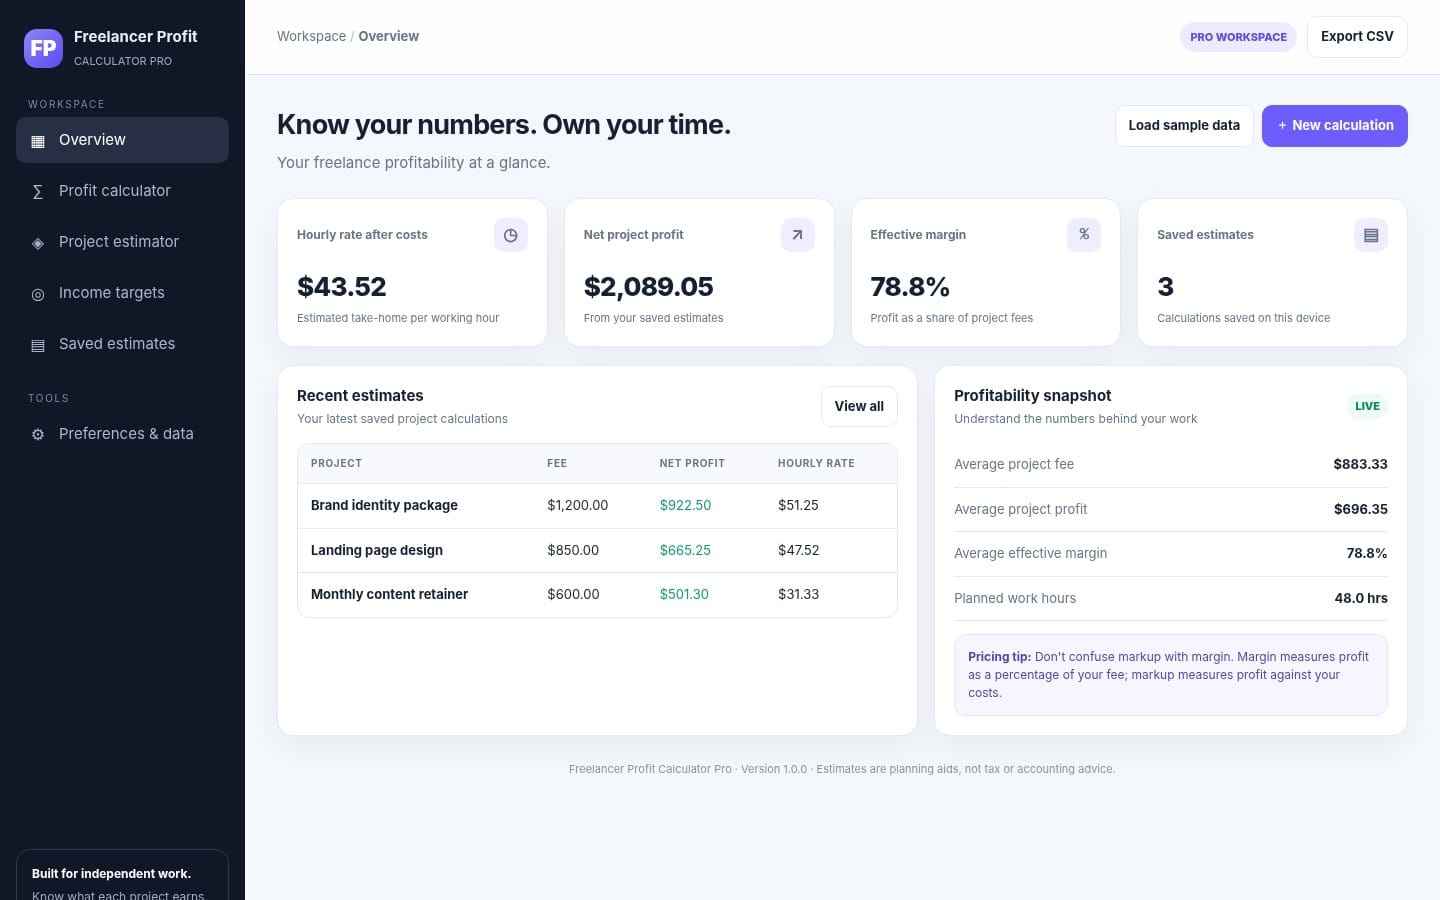Click the Overview grid icon in sidebar
Image resolution: width=1440 pixels, height=900 pixels.
pyautogui.click(x=38, y=141)
